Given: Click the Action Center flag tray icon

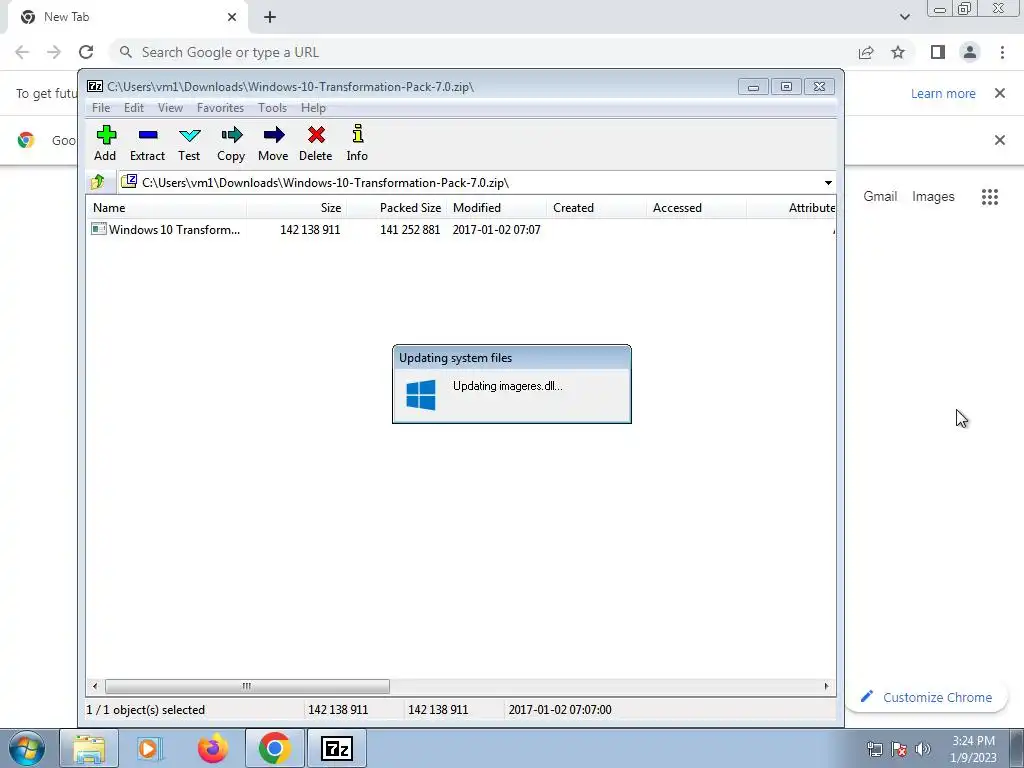Looking at the screenshot, I should 899,749.
